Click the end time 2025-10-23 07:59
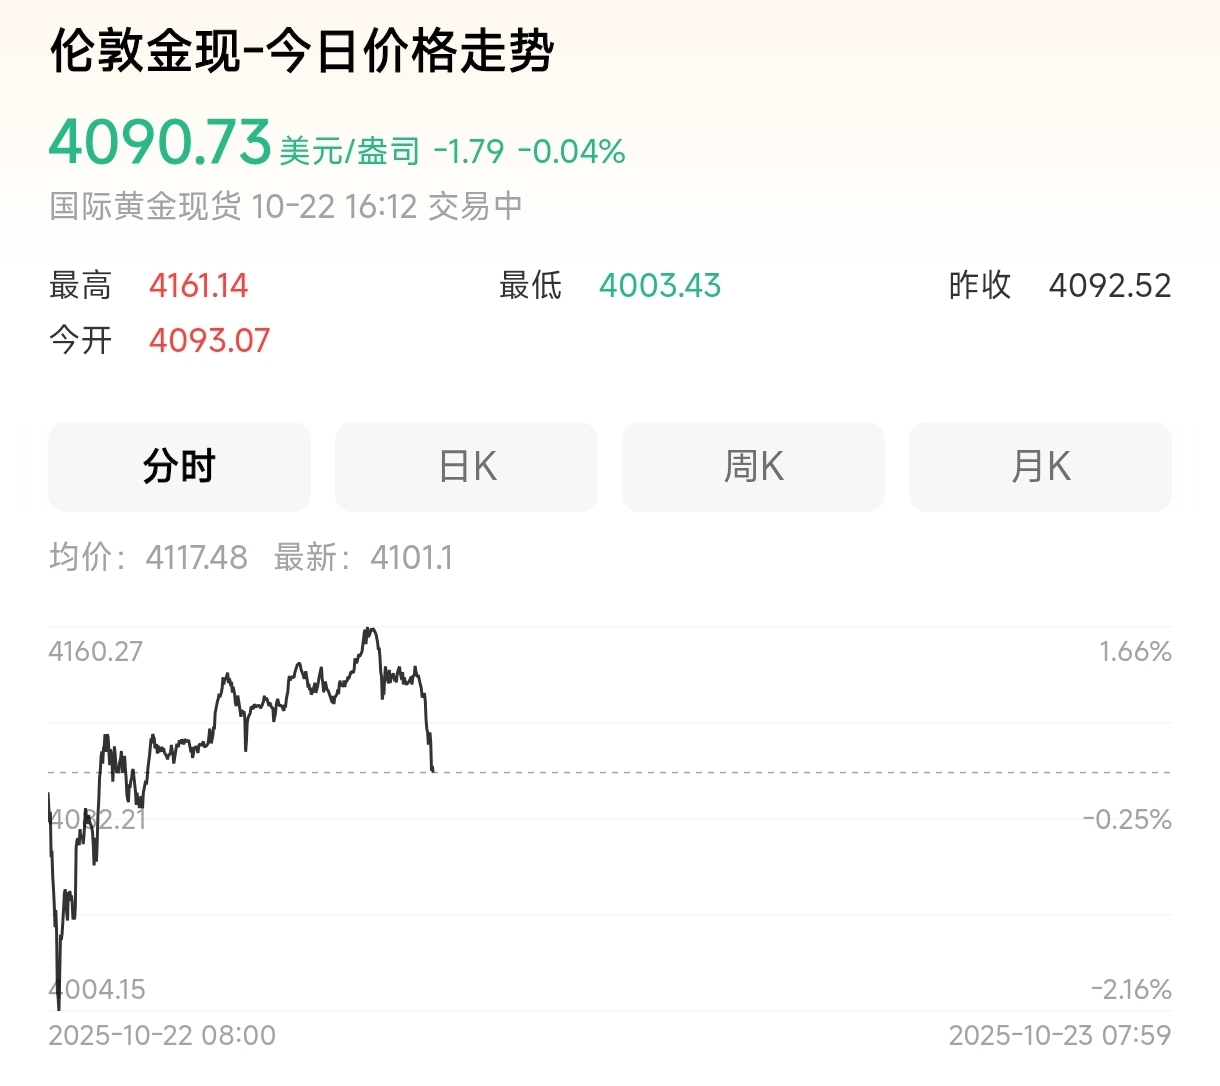Screen dimensions: 1220x1086 (1059, 1035)
